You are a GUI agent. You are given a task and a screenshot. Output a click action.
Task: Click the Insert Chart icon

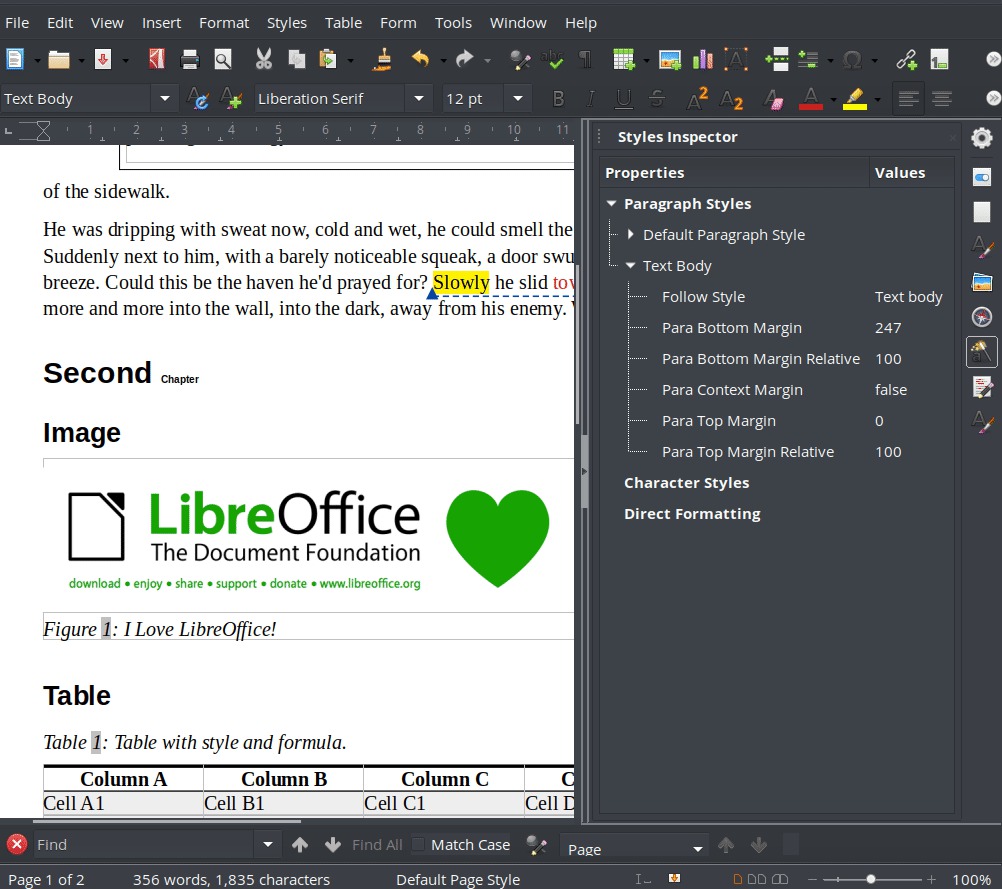click(702, 59)
